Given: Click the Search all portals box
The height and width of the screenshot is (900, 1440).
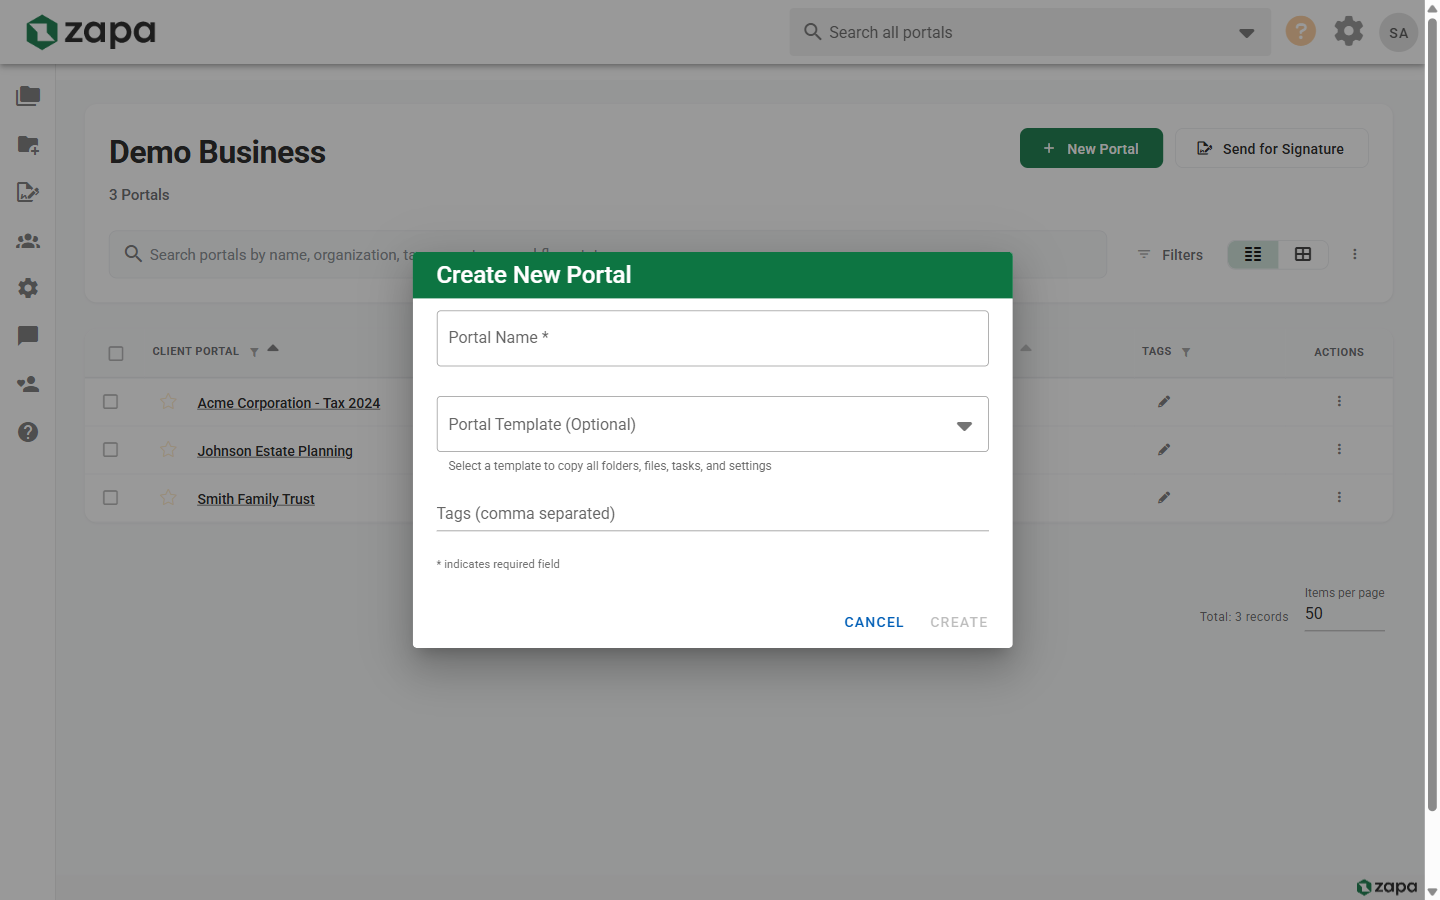Looking at the screenshot, I should [1030, 32].
